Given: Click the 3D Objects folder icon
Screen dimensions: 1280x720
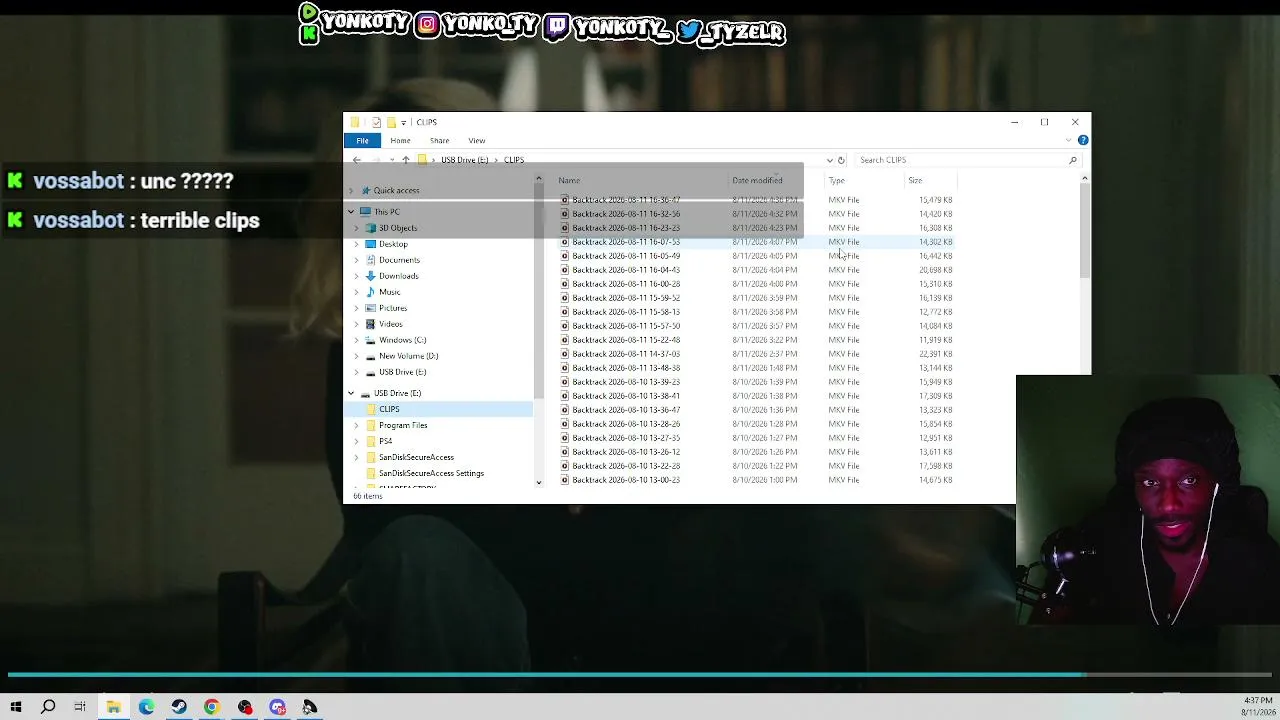Looking at the screenshot, I should click(371, 228).
